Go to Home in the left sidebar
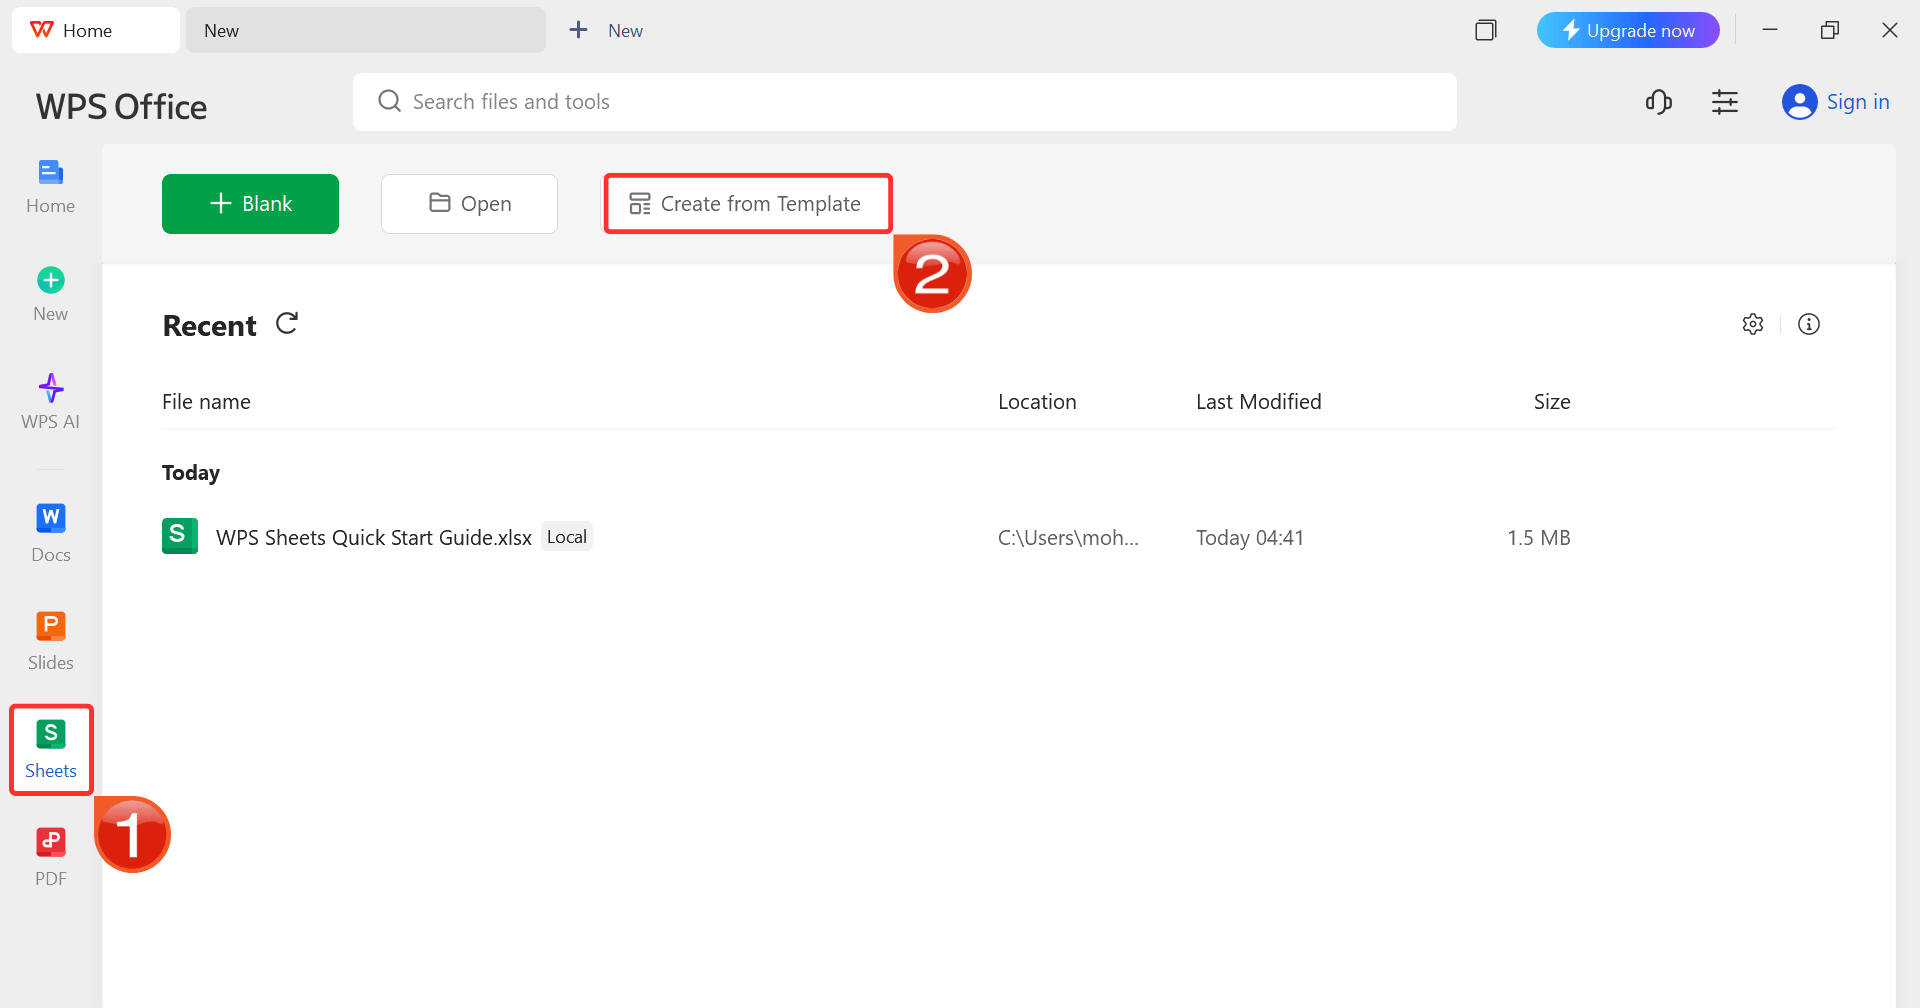1920x1008 pixels. (51, 186)
